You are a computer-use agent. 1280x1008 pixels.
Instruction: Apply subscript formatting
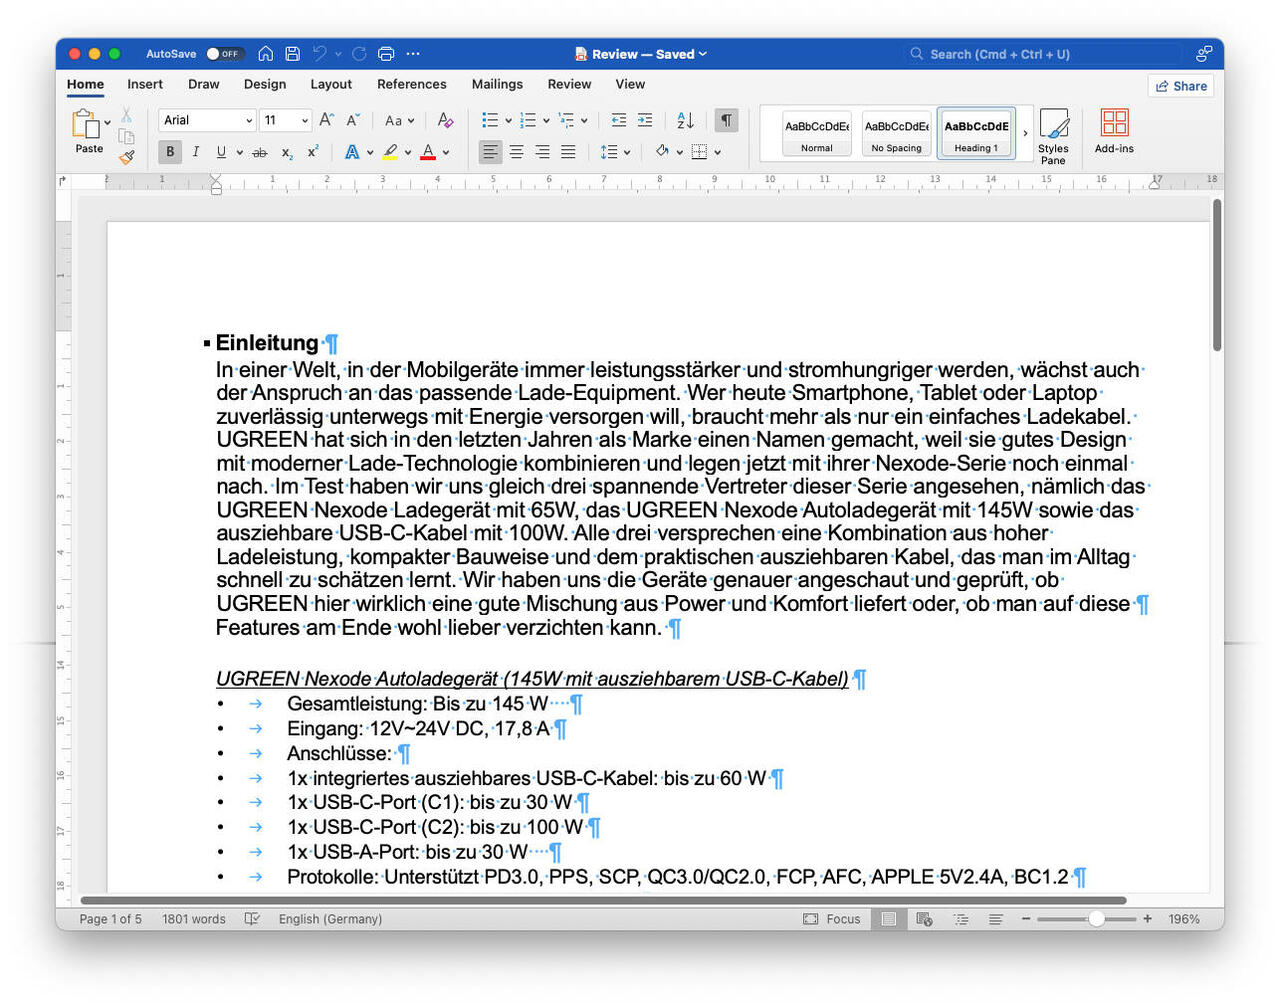point(287,152)
